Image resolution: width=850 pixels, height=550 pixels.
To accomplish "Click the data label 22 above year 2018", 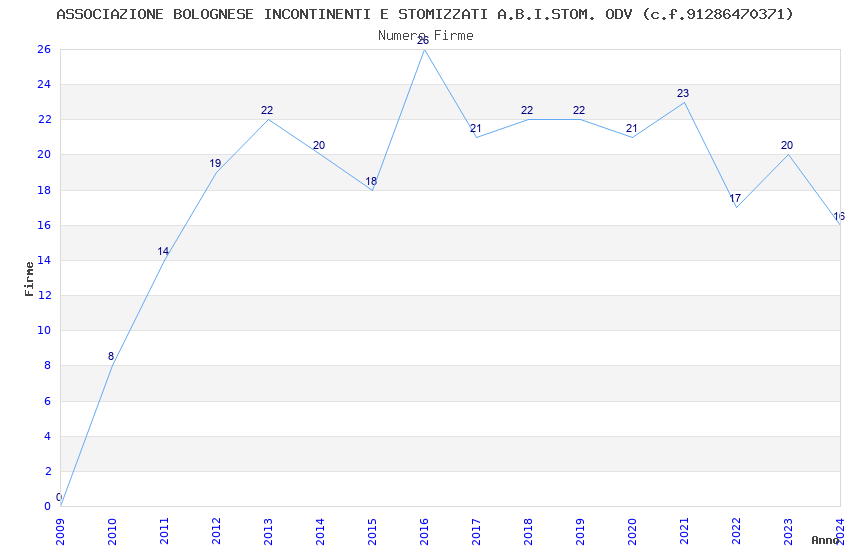I will pos(527,110).
